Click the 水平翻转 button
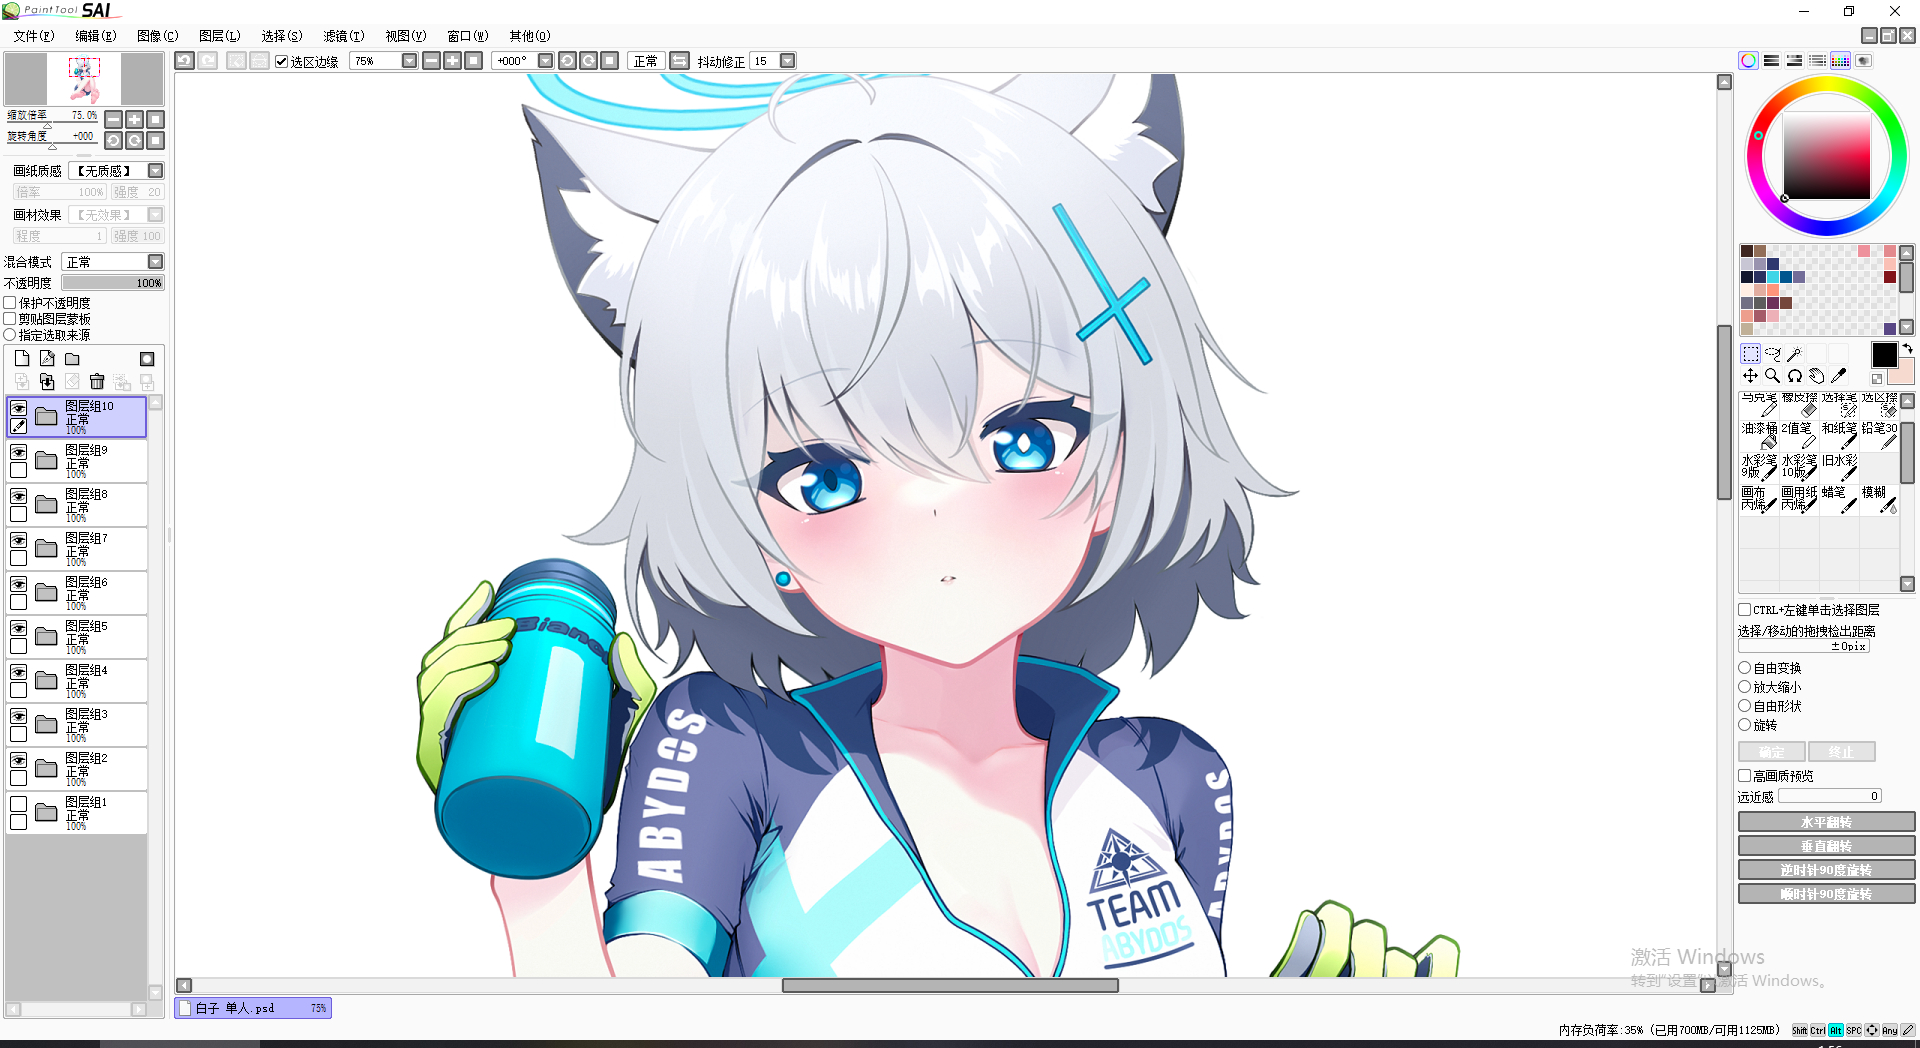1920x1048 pixels. (1826, 822)
